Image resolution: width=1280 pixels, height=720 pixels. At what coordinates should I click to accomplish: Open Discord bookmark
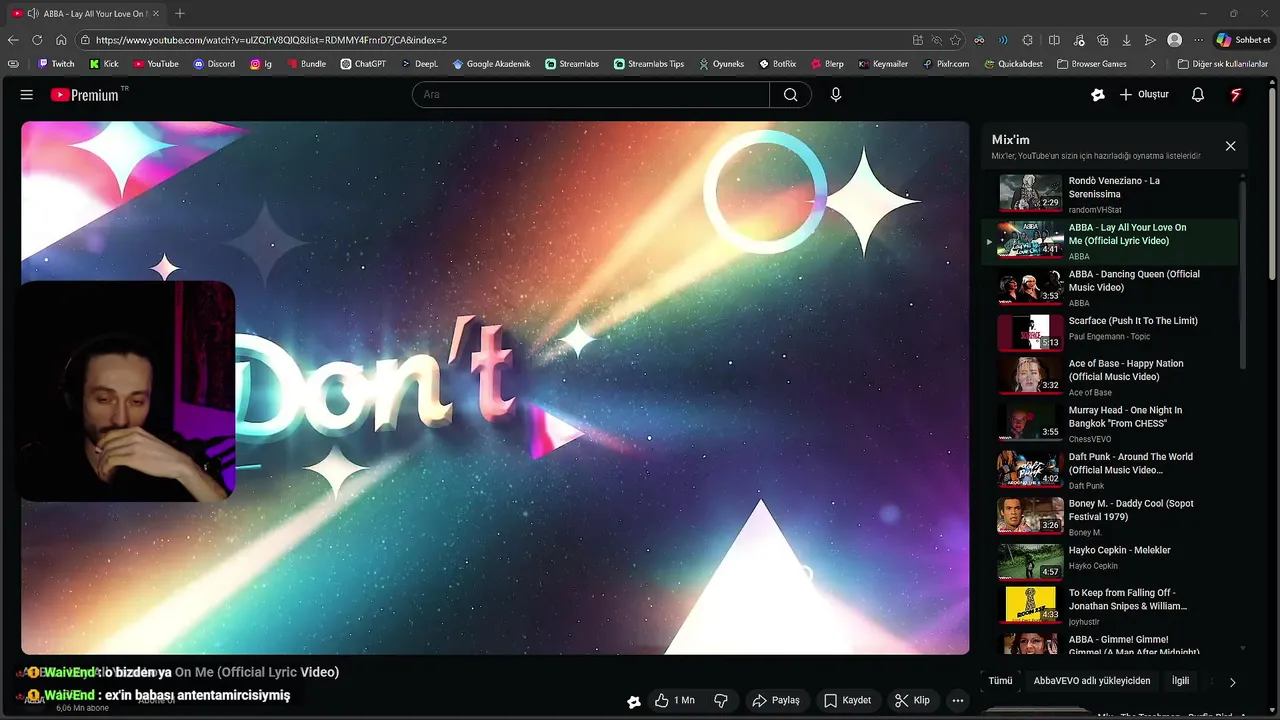(214, 64)
